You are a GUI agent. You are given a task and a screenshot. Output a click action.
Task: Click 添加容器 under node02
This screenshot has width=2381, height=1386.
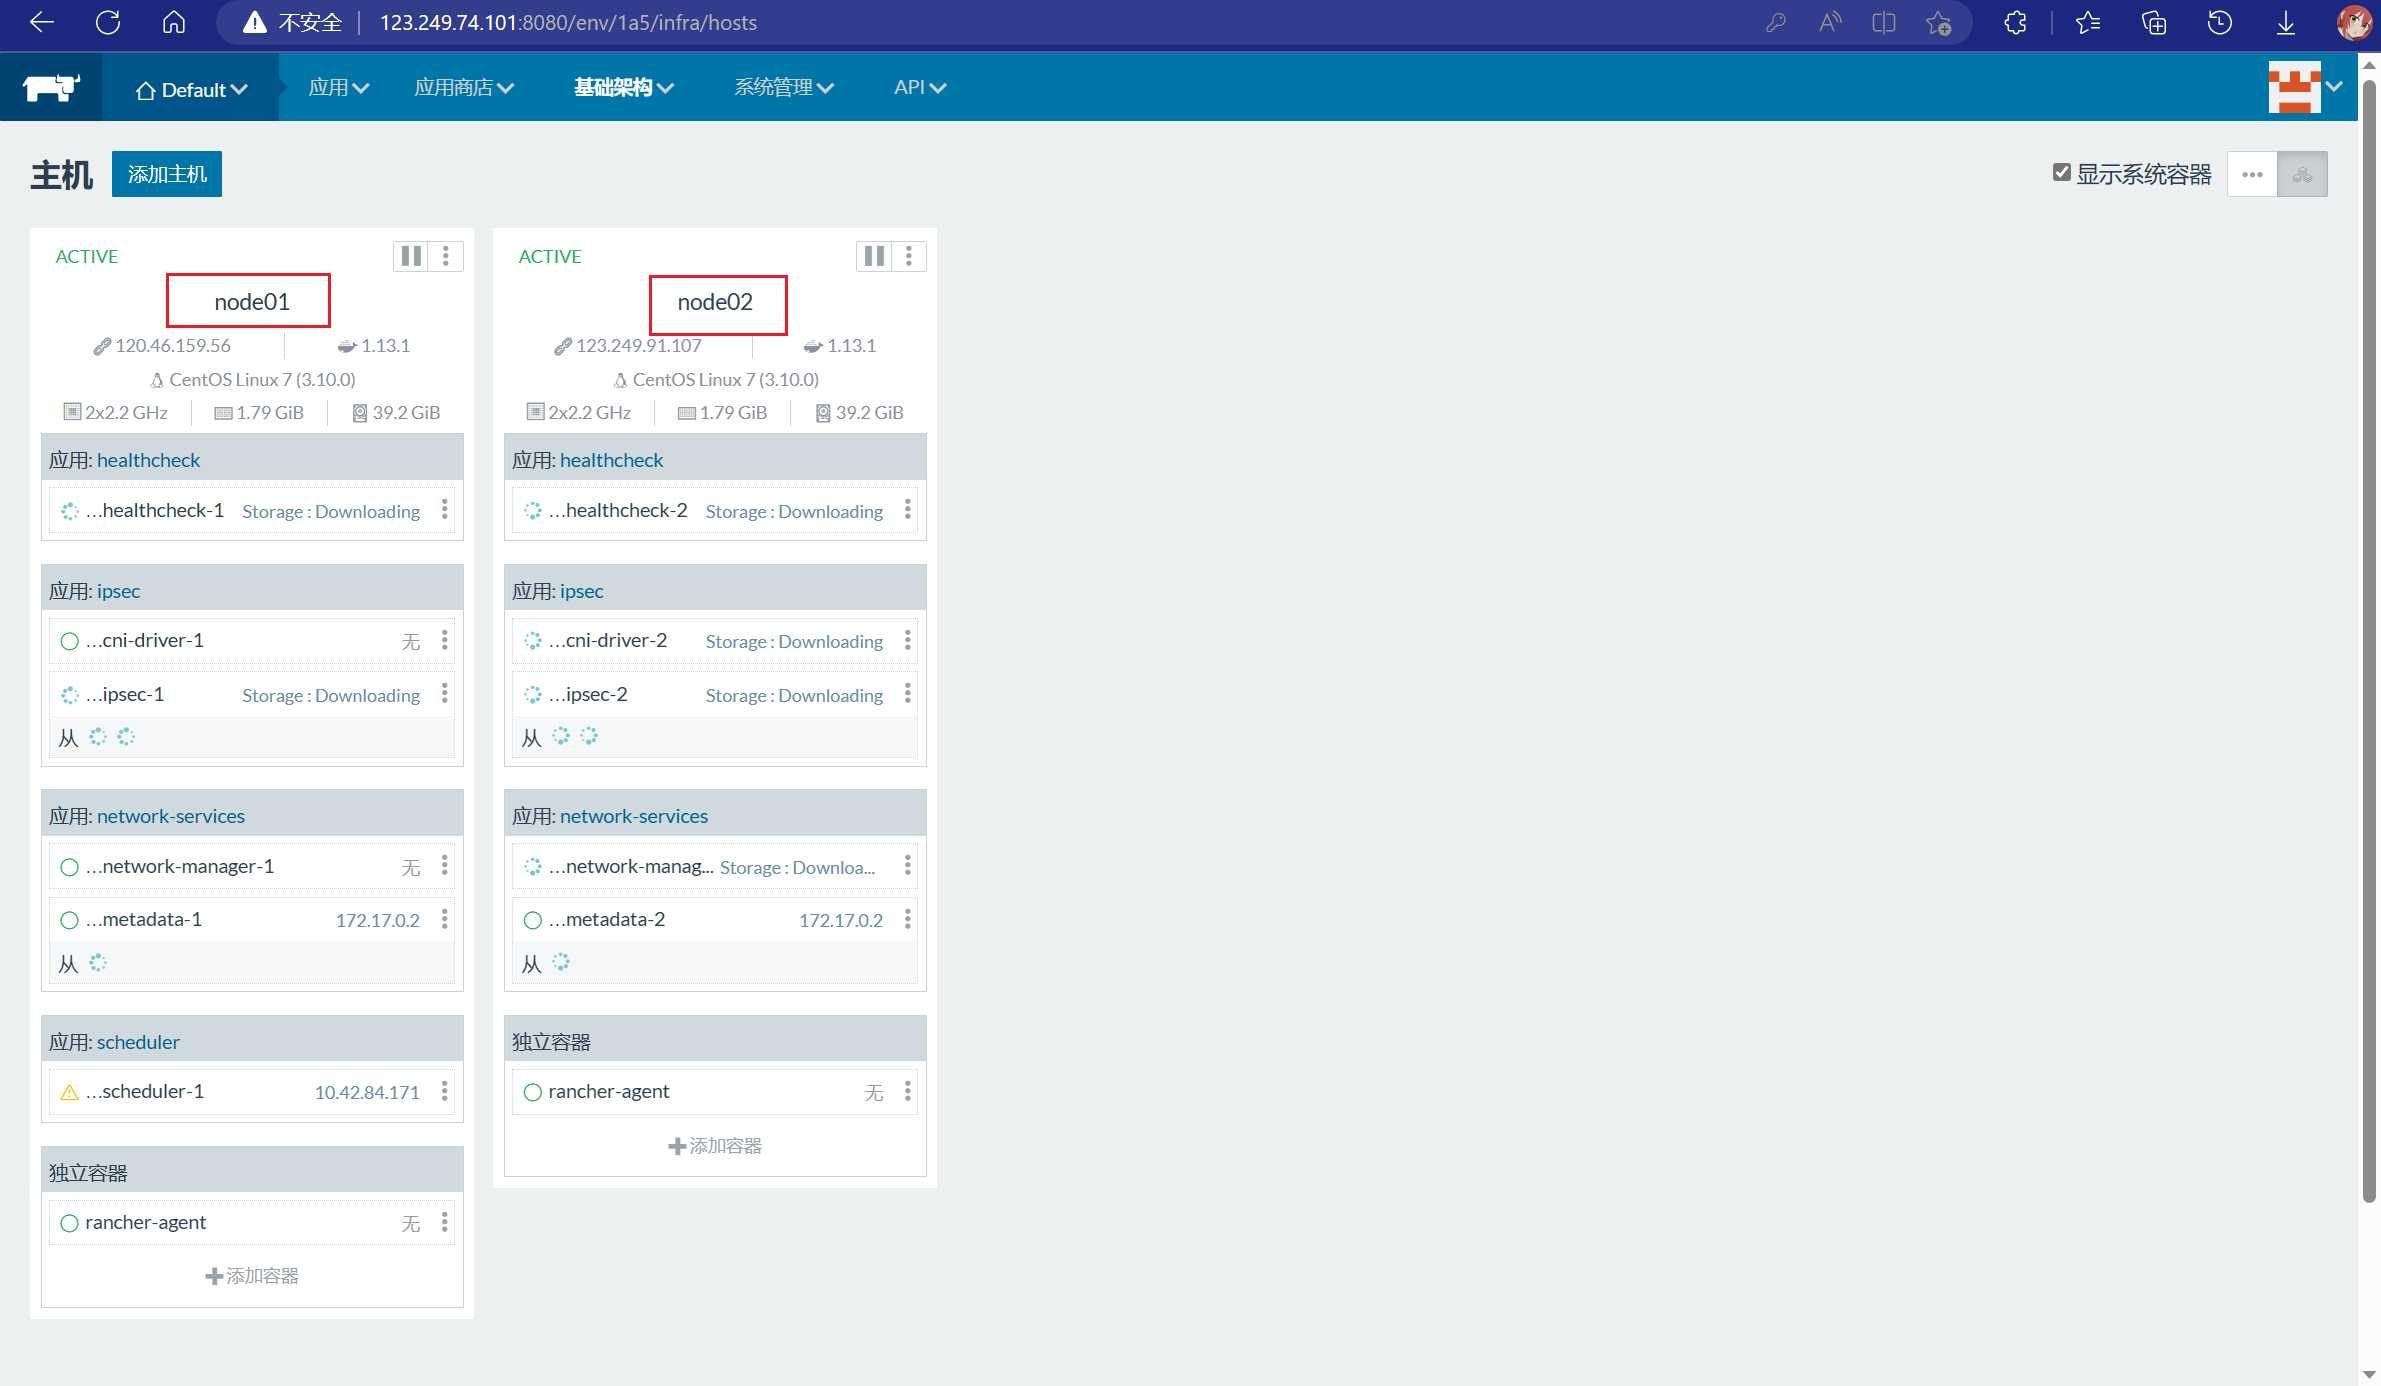pyautogui.click(x=715, y=1146)
